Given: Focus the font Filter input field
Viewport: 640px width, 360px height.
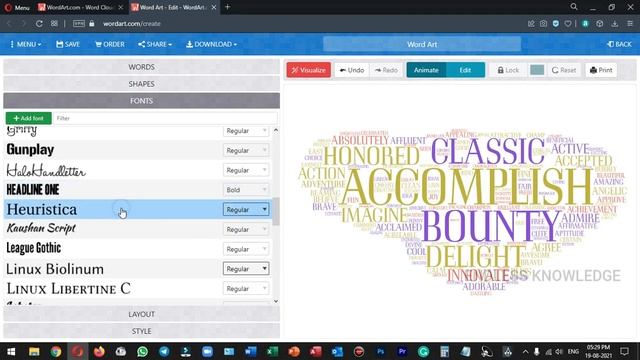Looking at the screenshot, I should click(165, 118).
